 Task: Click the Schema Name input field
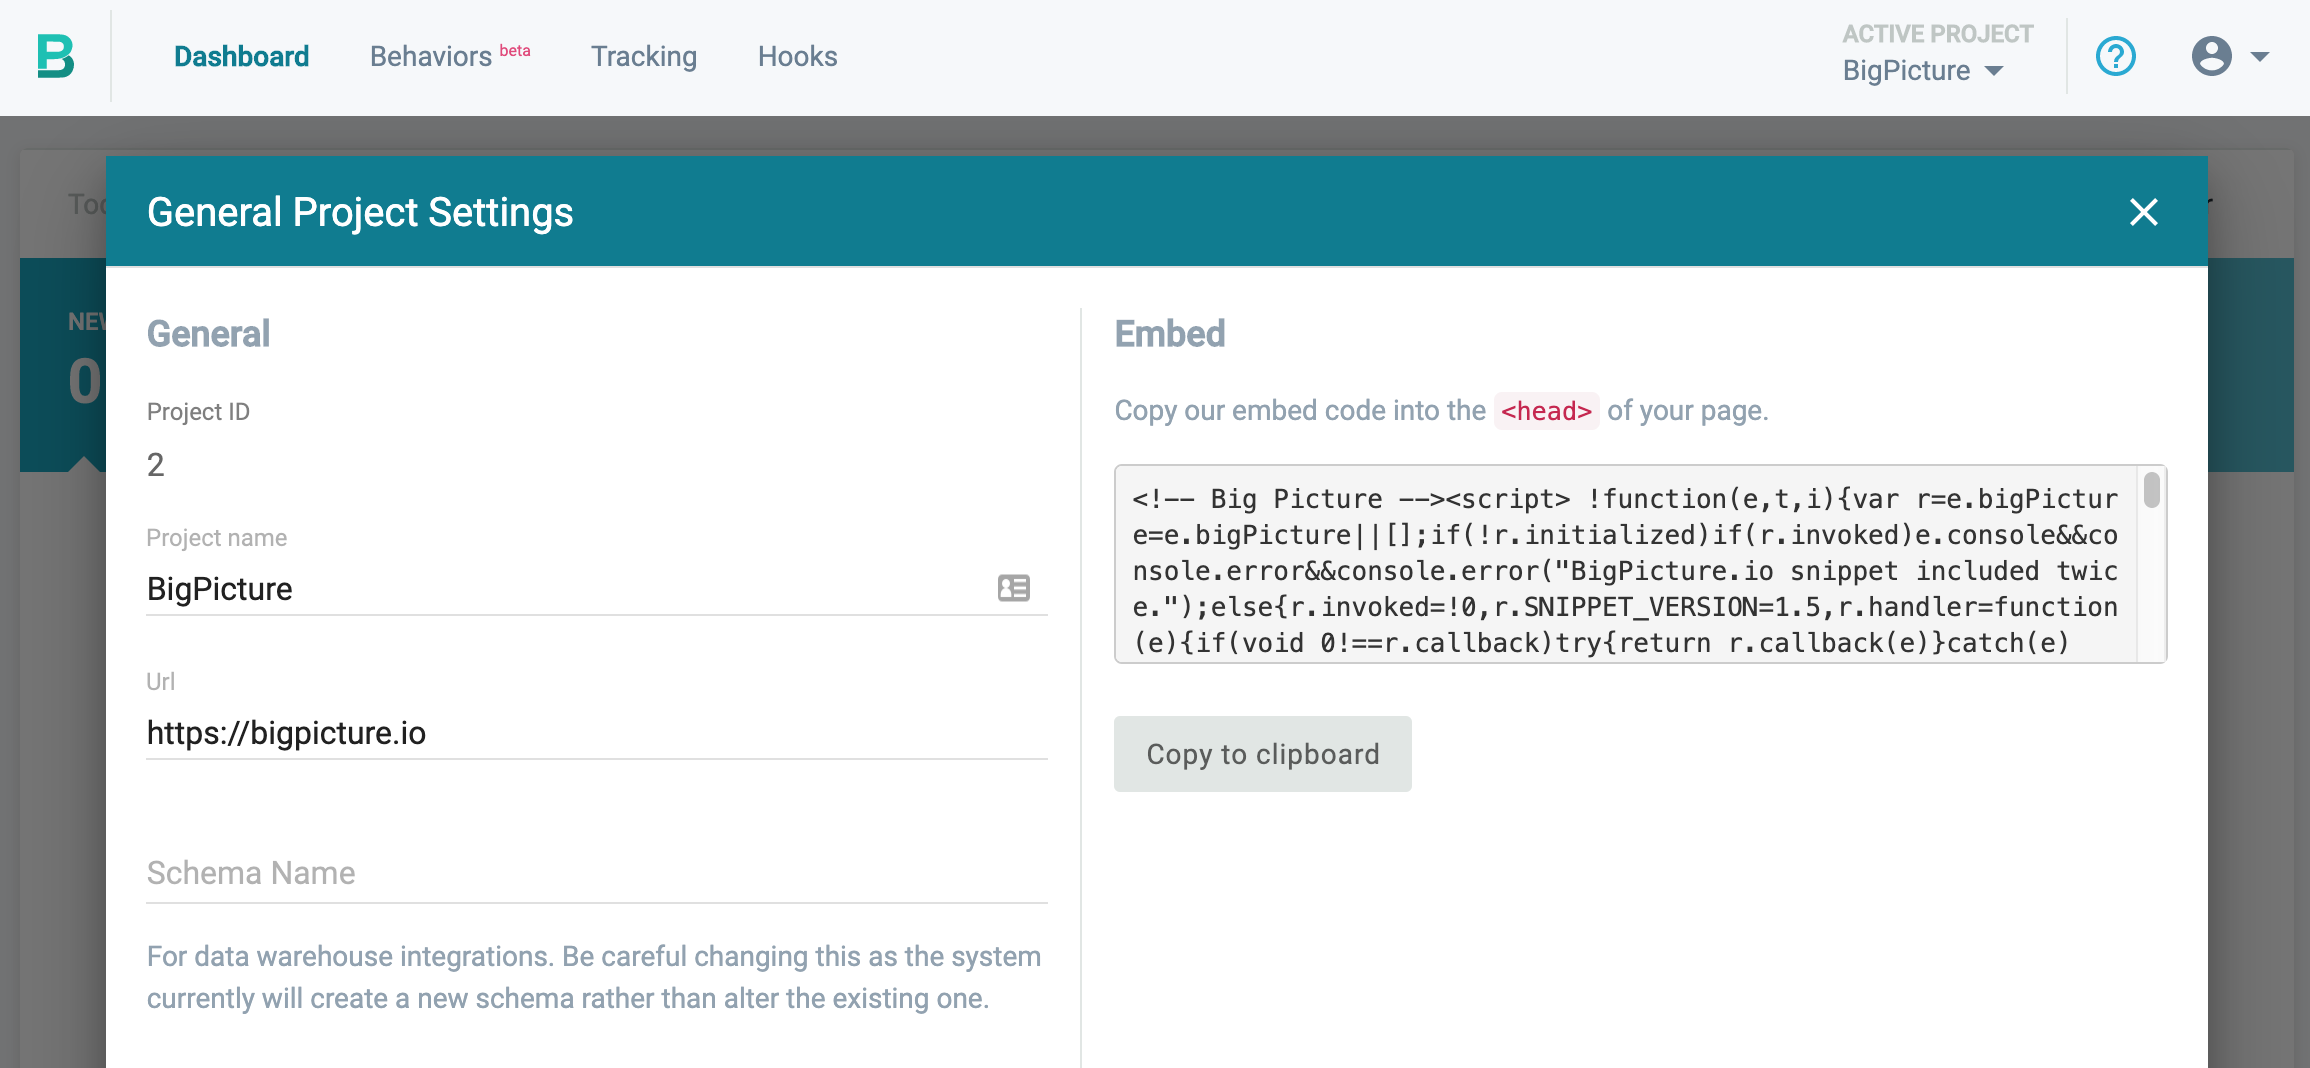[595, 873]
